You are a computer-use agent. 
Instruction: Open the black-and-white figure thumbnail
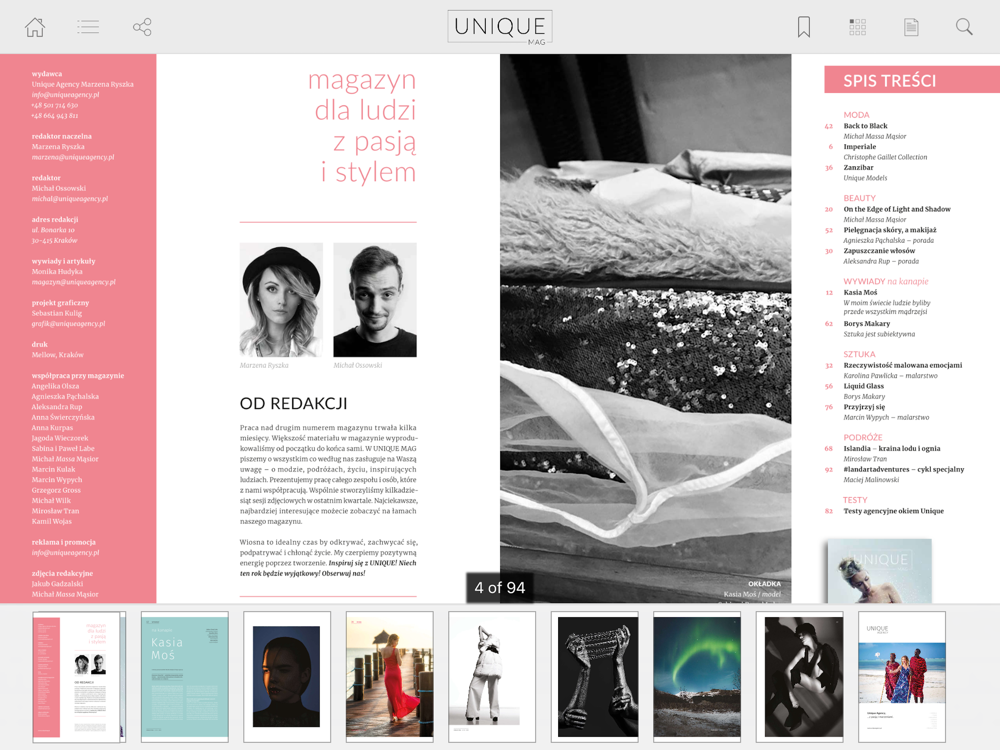pos(799,677)
